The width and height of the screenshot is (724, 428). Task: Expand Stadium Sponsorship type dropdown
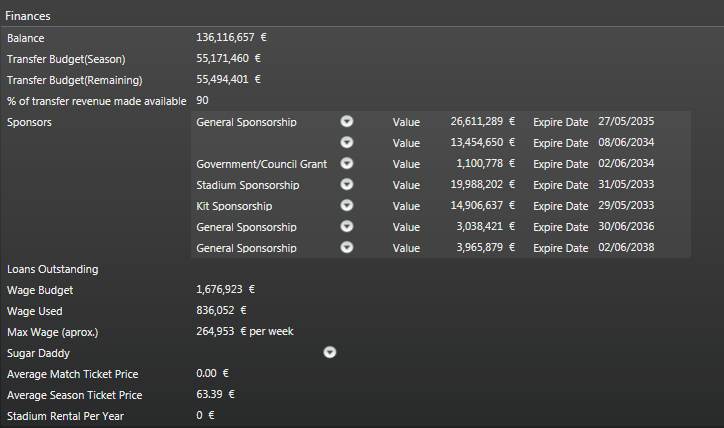click(347, 184)
